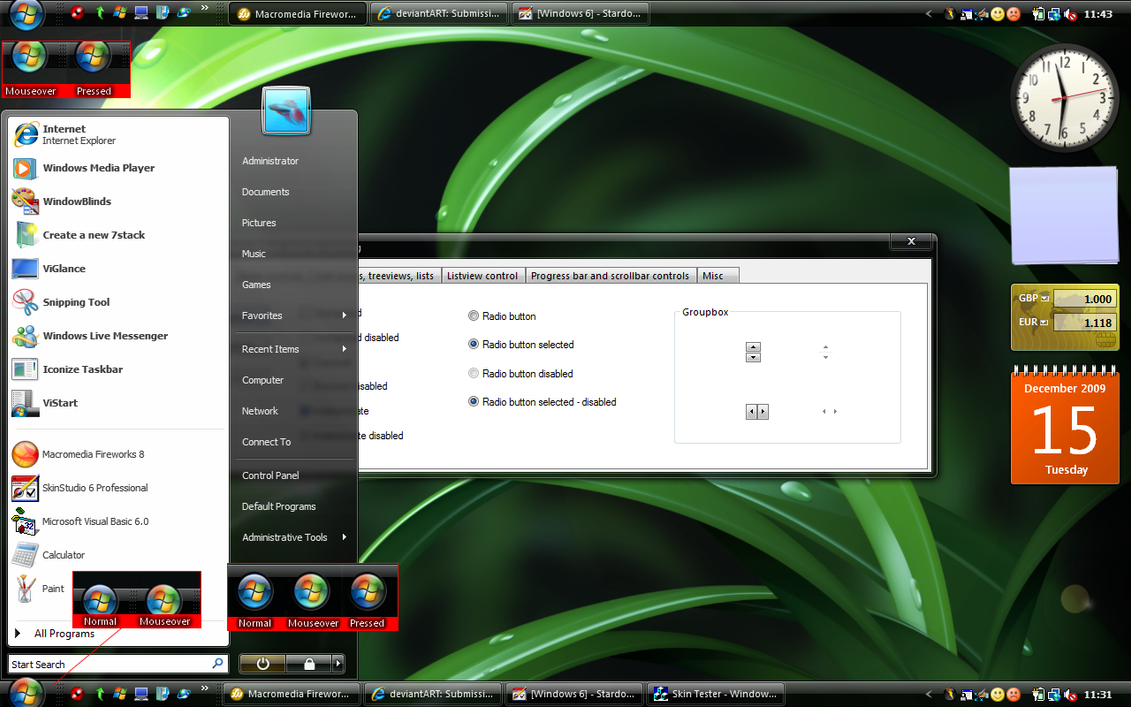Image resolution: width=1131 pixels, height=707 pixels.
Task: Switch to Macromedia Fireworks on bottom taskbar
Action: click(x=291, y=694)
